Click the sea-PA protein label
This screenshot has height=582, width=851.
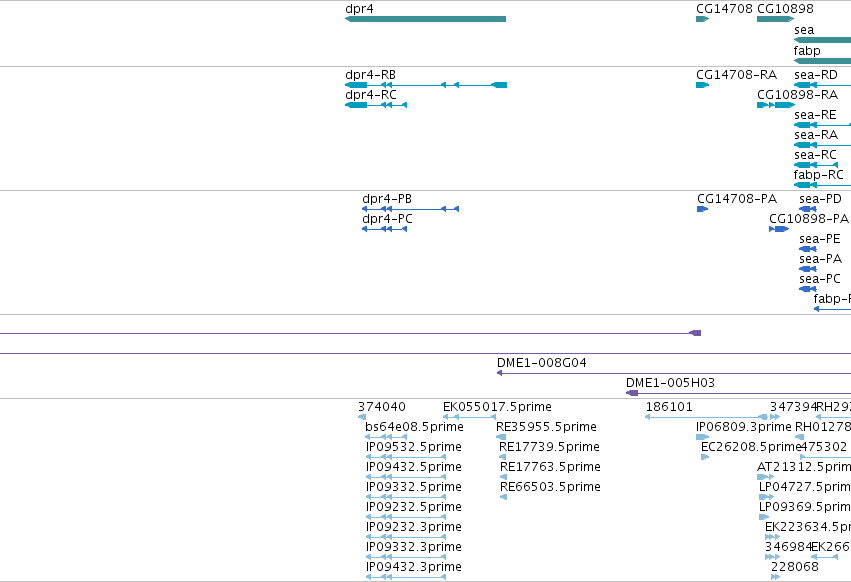(820, 259)
